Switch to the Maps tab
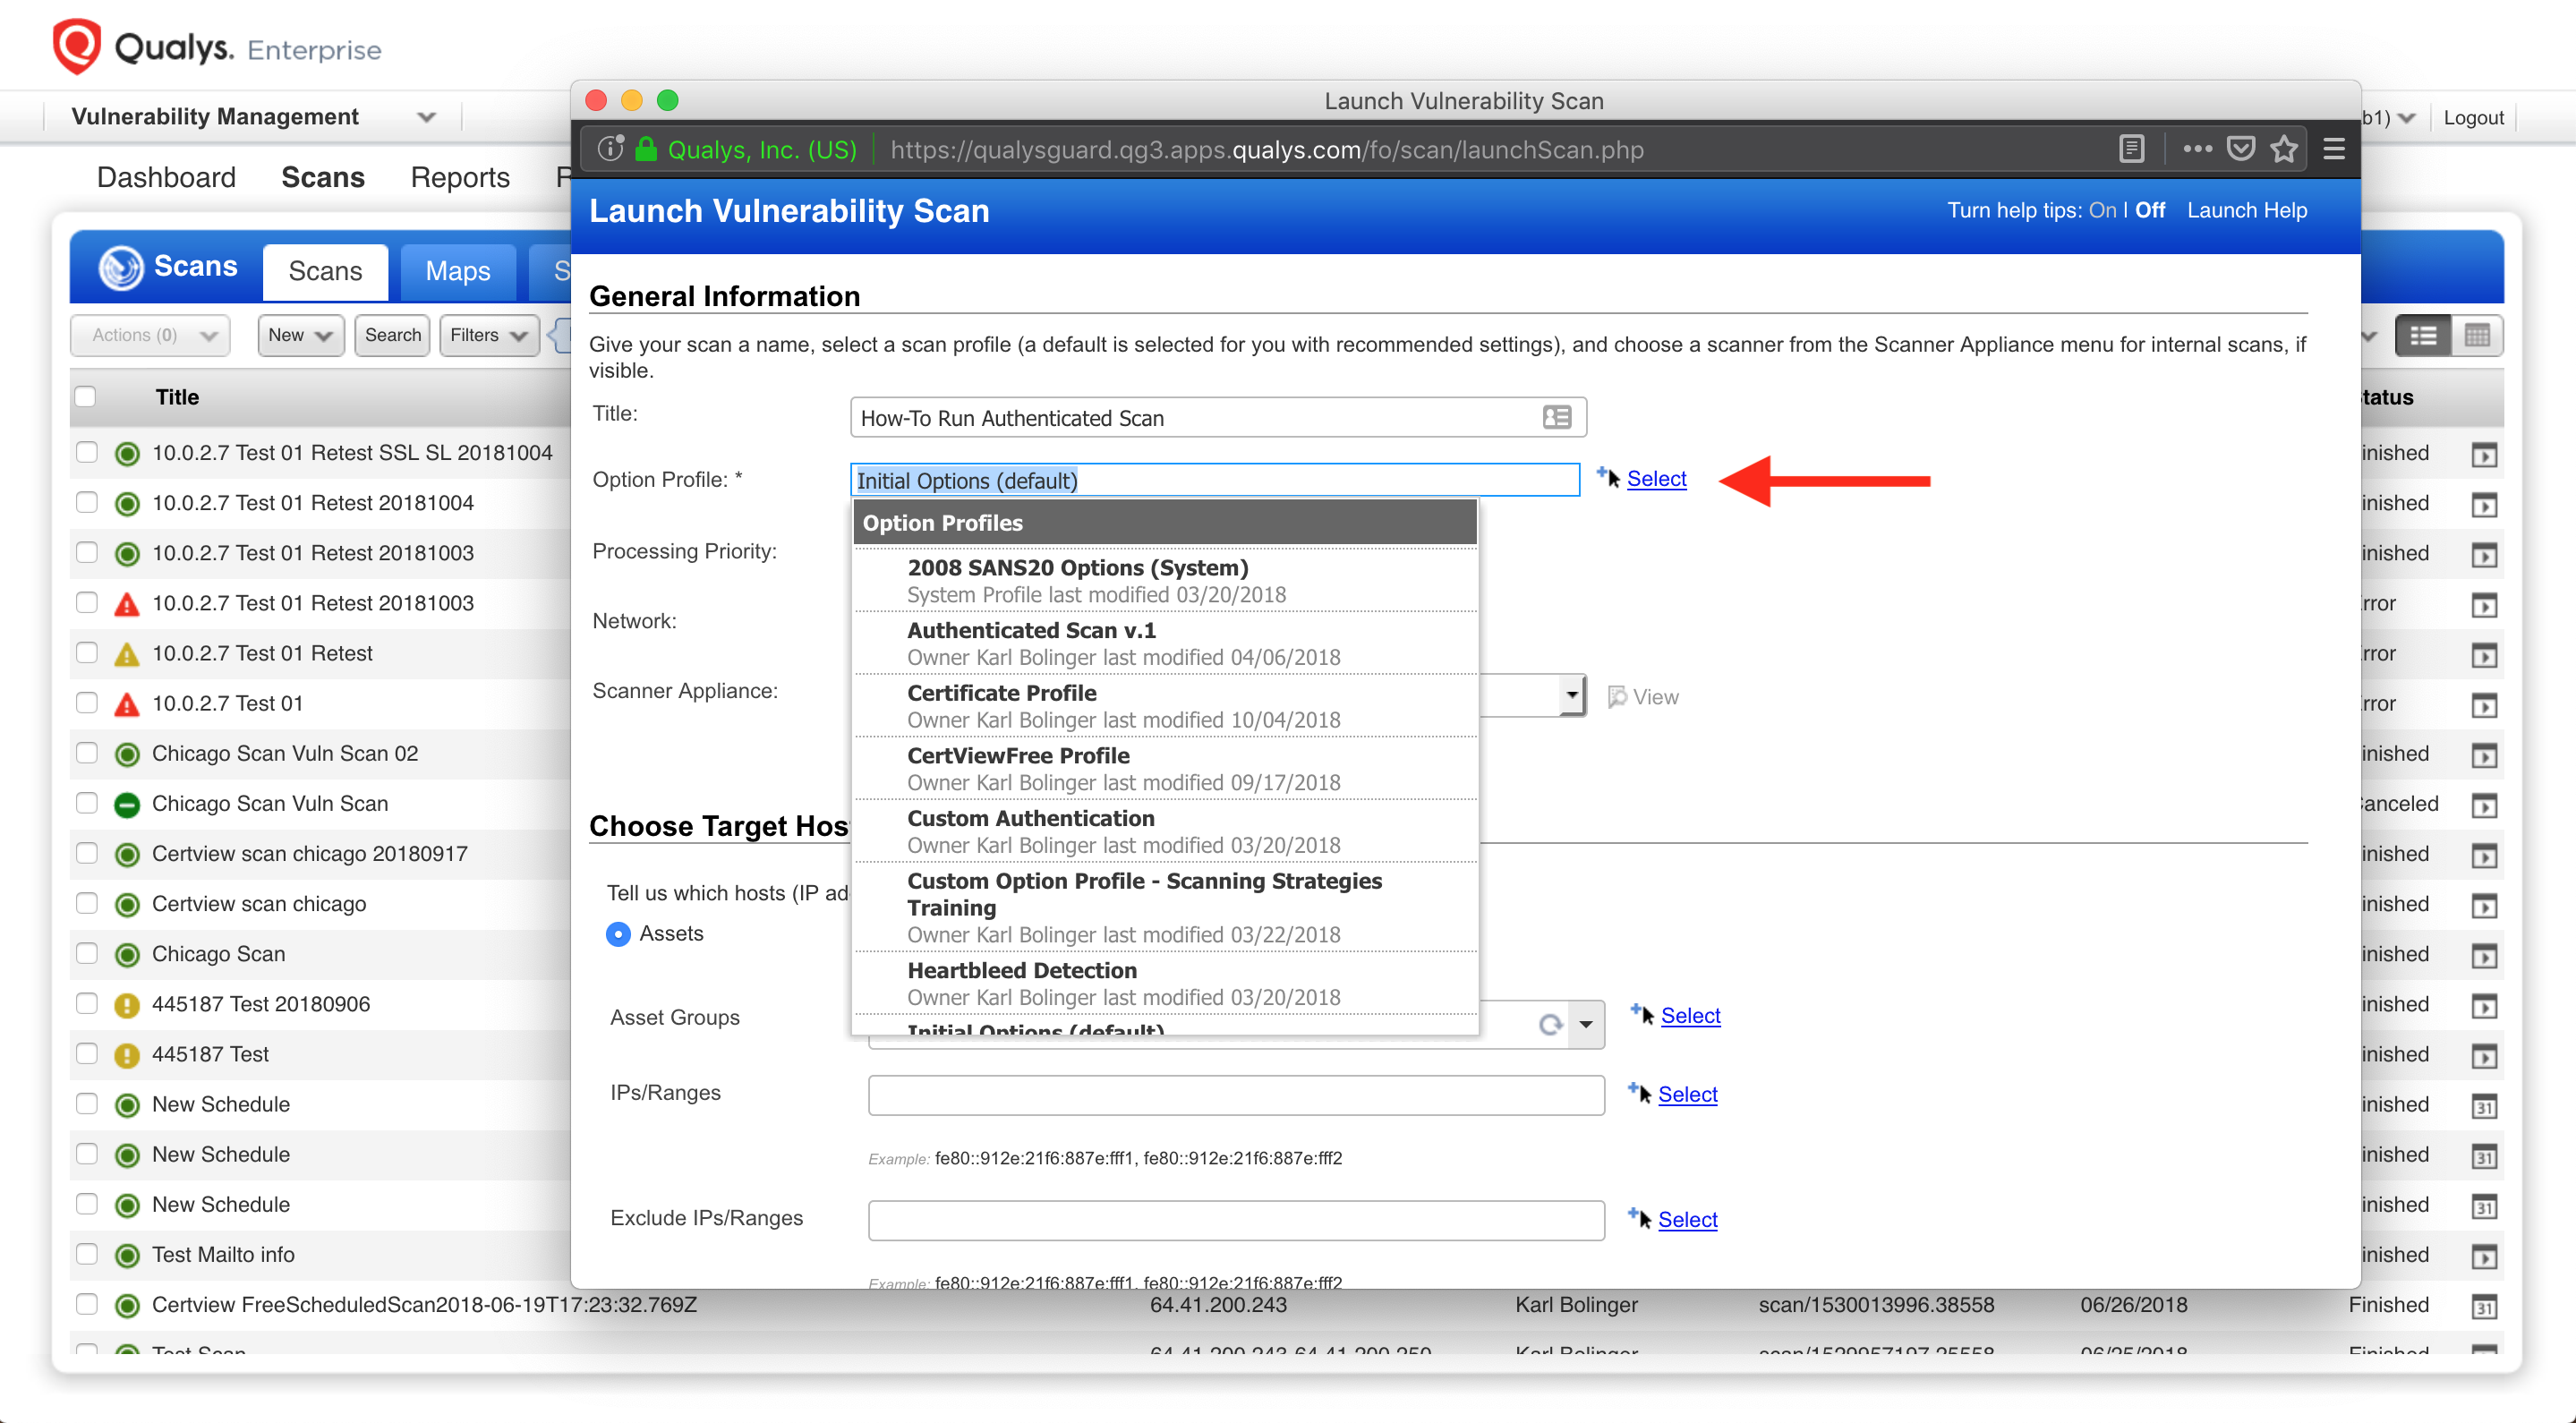The width and height of the screenshot is (2576, 1423). [x=457, y=271]
